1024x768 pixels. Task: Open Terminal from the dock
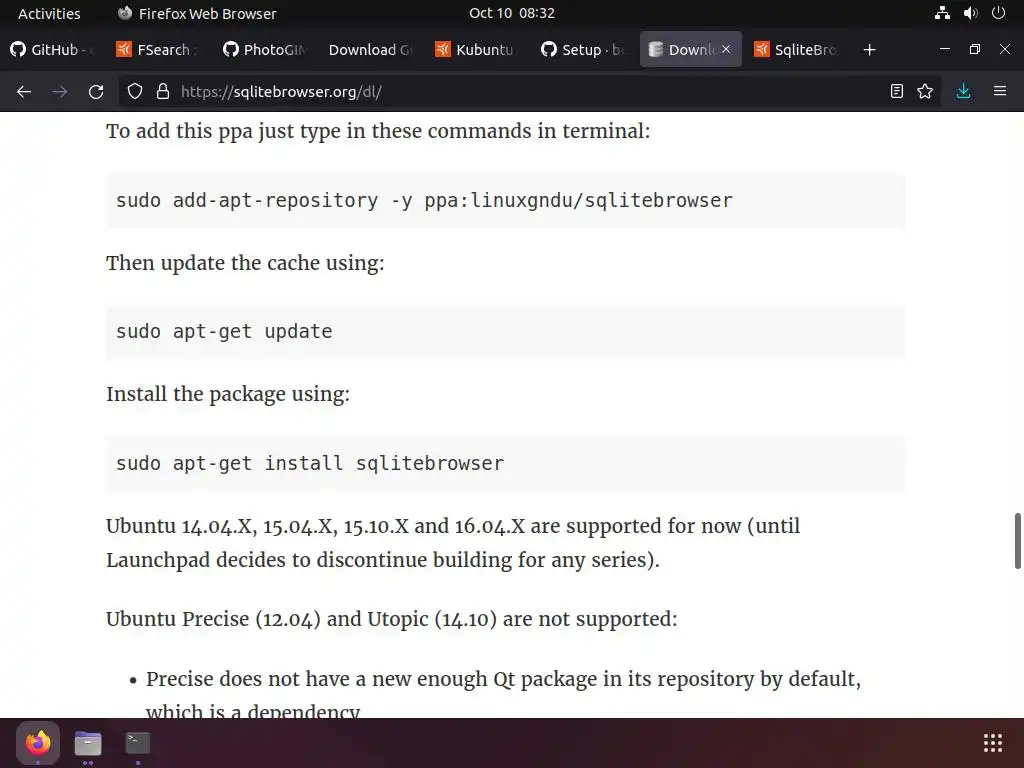click(138, 743)
